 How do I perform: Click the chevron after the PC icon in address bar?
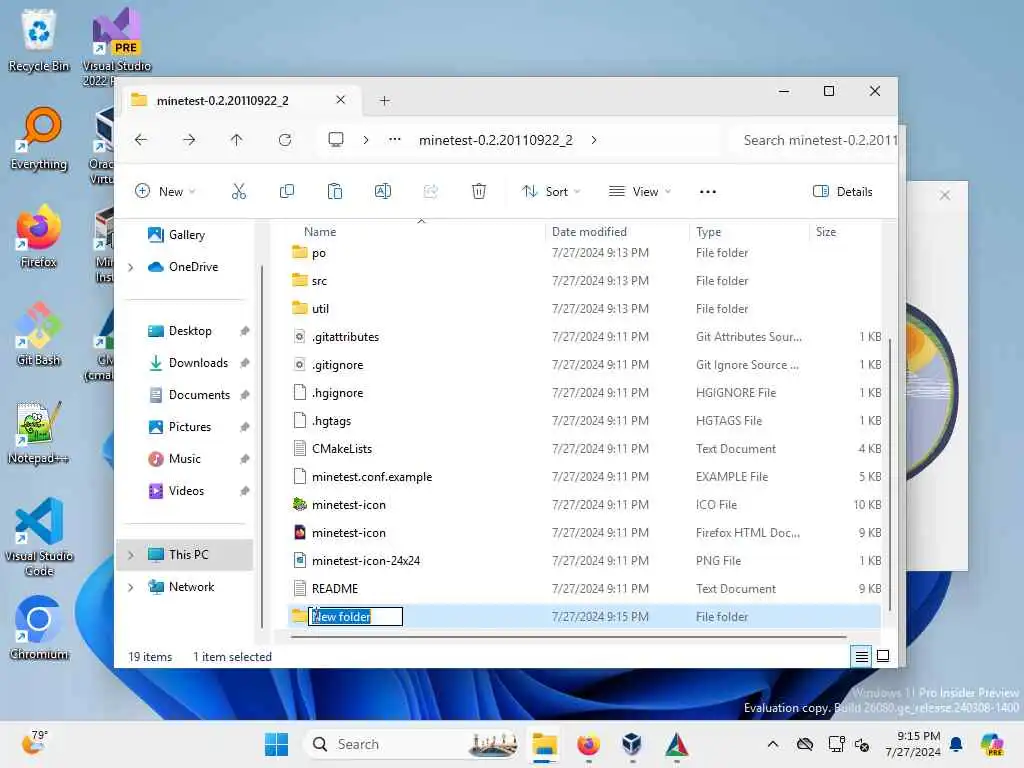tap(366, 140)
